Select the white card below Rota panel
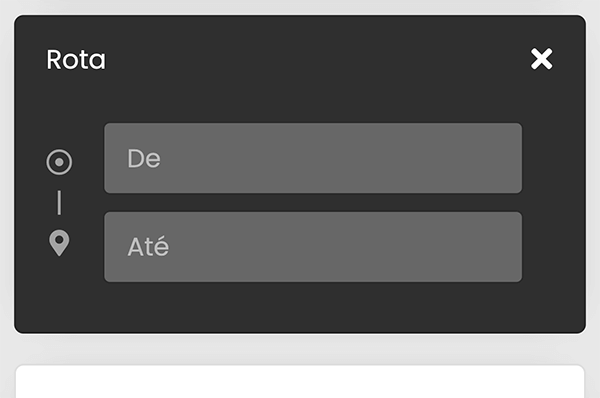This screenshot has height=398, width=600. click(x=300, y=382)
